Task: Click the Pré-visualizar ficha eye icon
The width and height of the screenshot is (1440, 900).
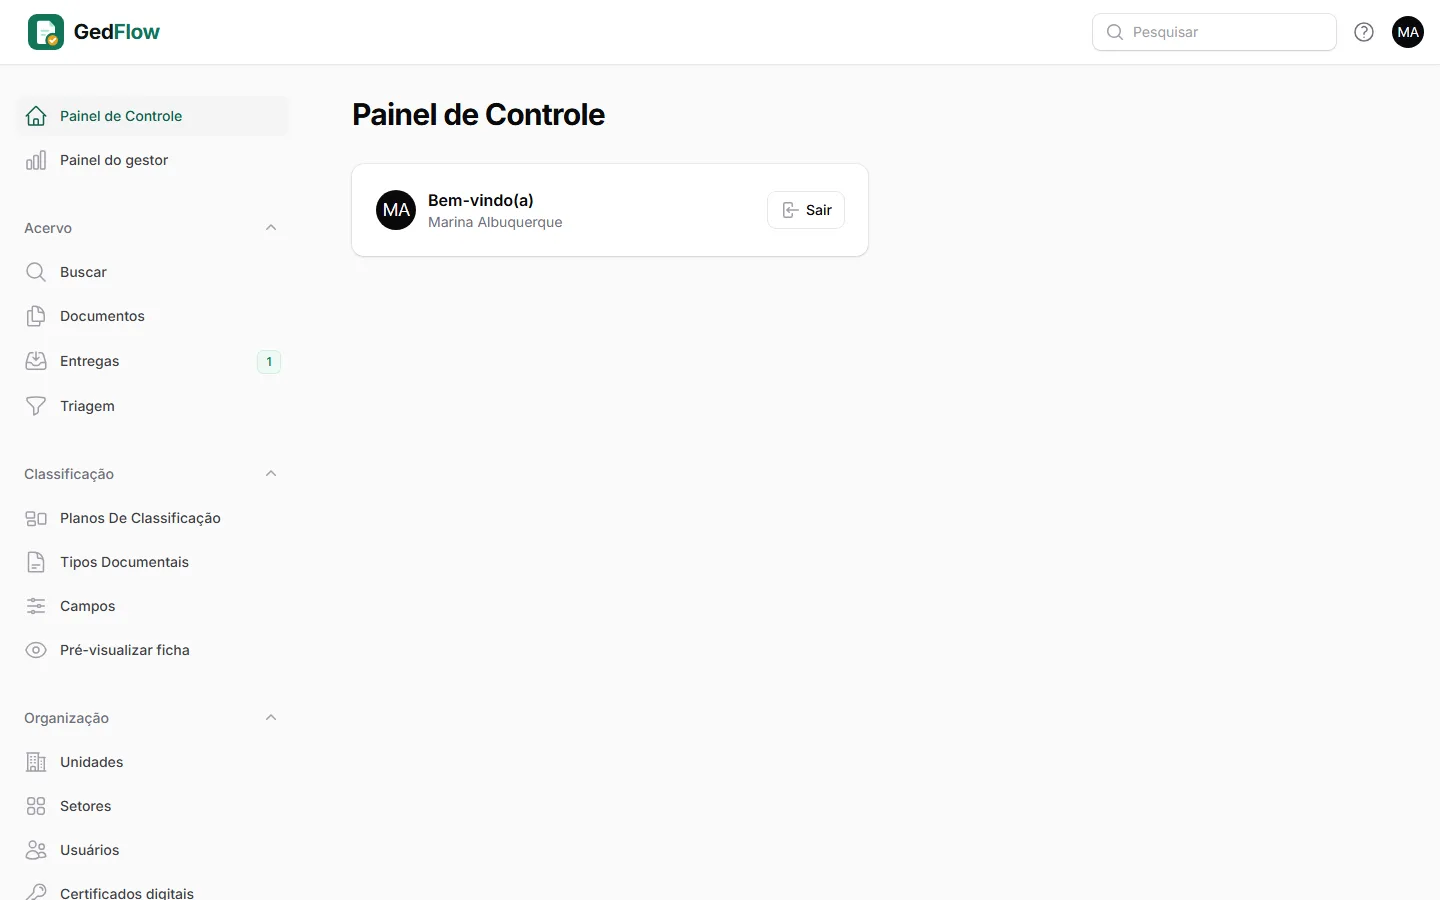Action: click(x=36, y=650)
